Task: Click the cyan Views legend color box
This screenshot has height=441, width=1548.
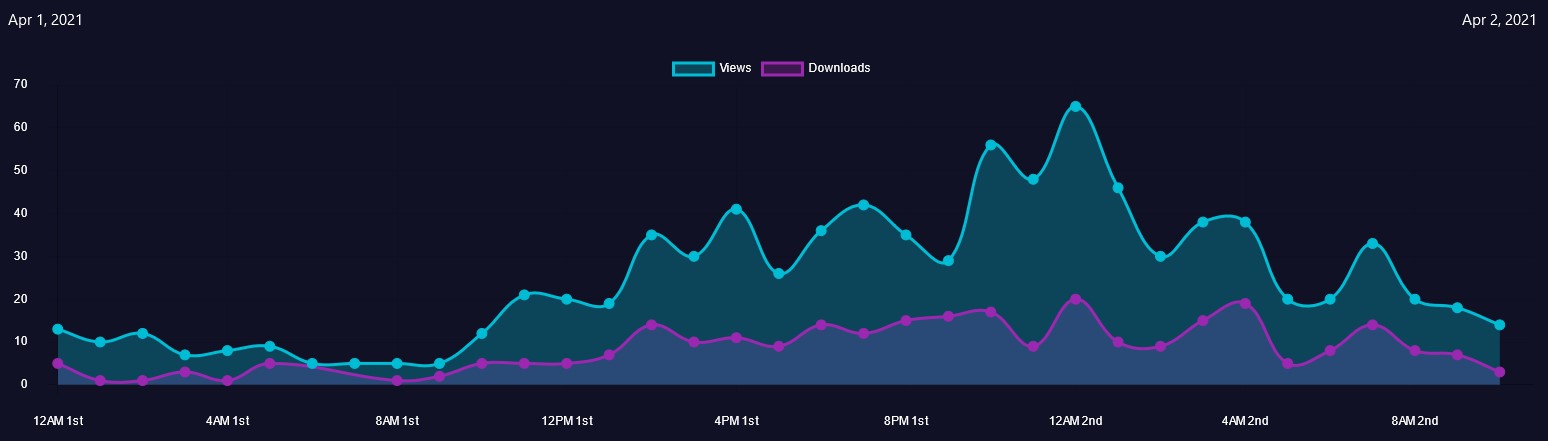Action: click(692, 68)
